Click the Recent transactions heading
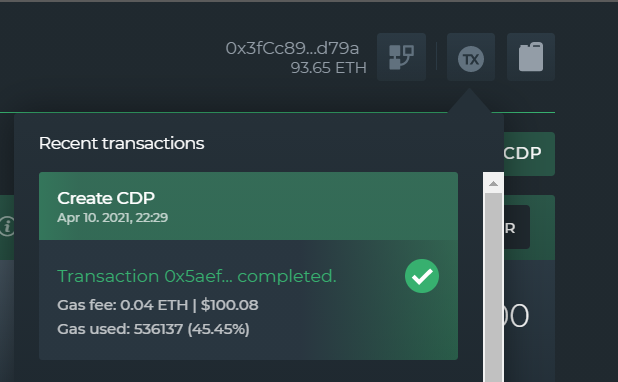Viewport: 618px width, 382px height. (121, 143)
